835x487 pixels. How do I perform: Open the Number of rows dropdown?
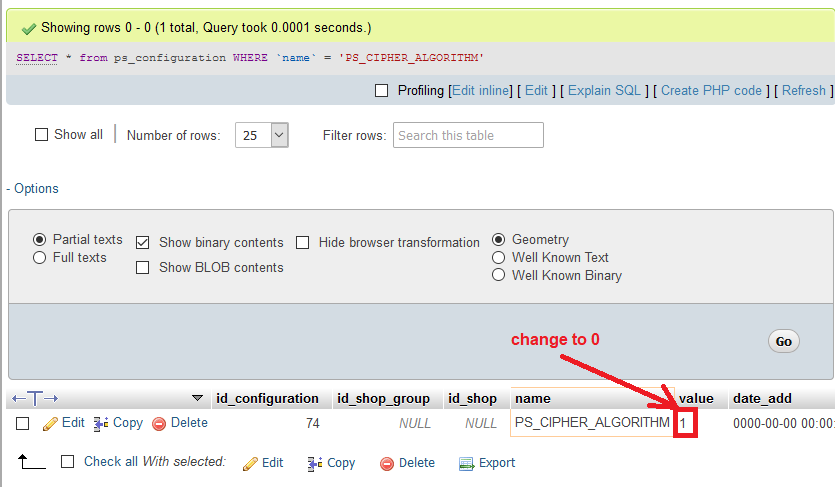pyautogui.click(x=261, y=135)
